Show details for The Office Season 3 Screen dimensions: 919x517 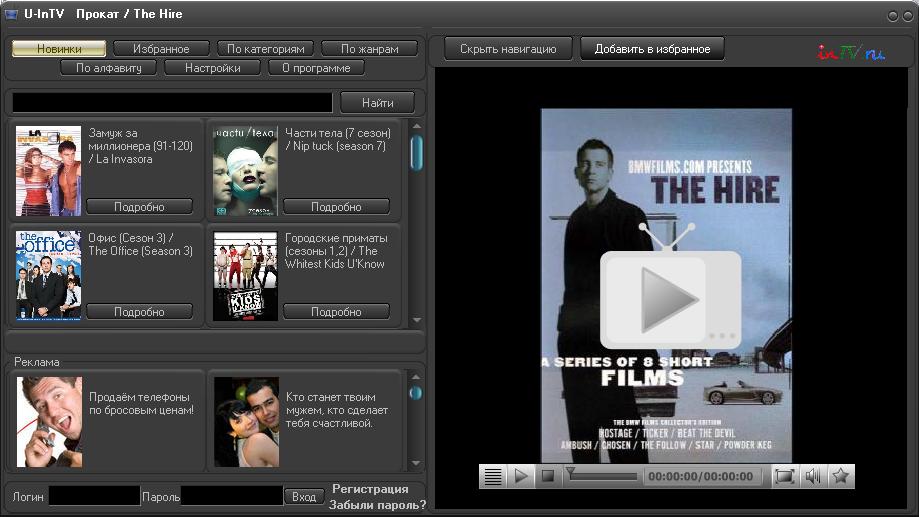point(139,312)
